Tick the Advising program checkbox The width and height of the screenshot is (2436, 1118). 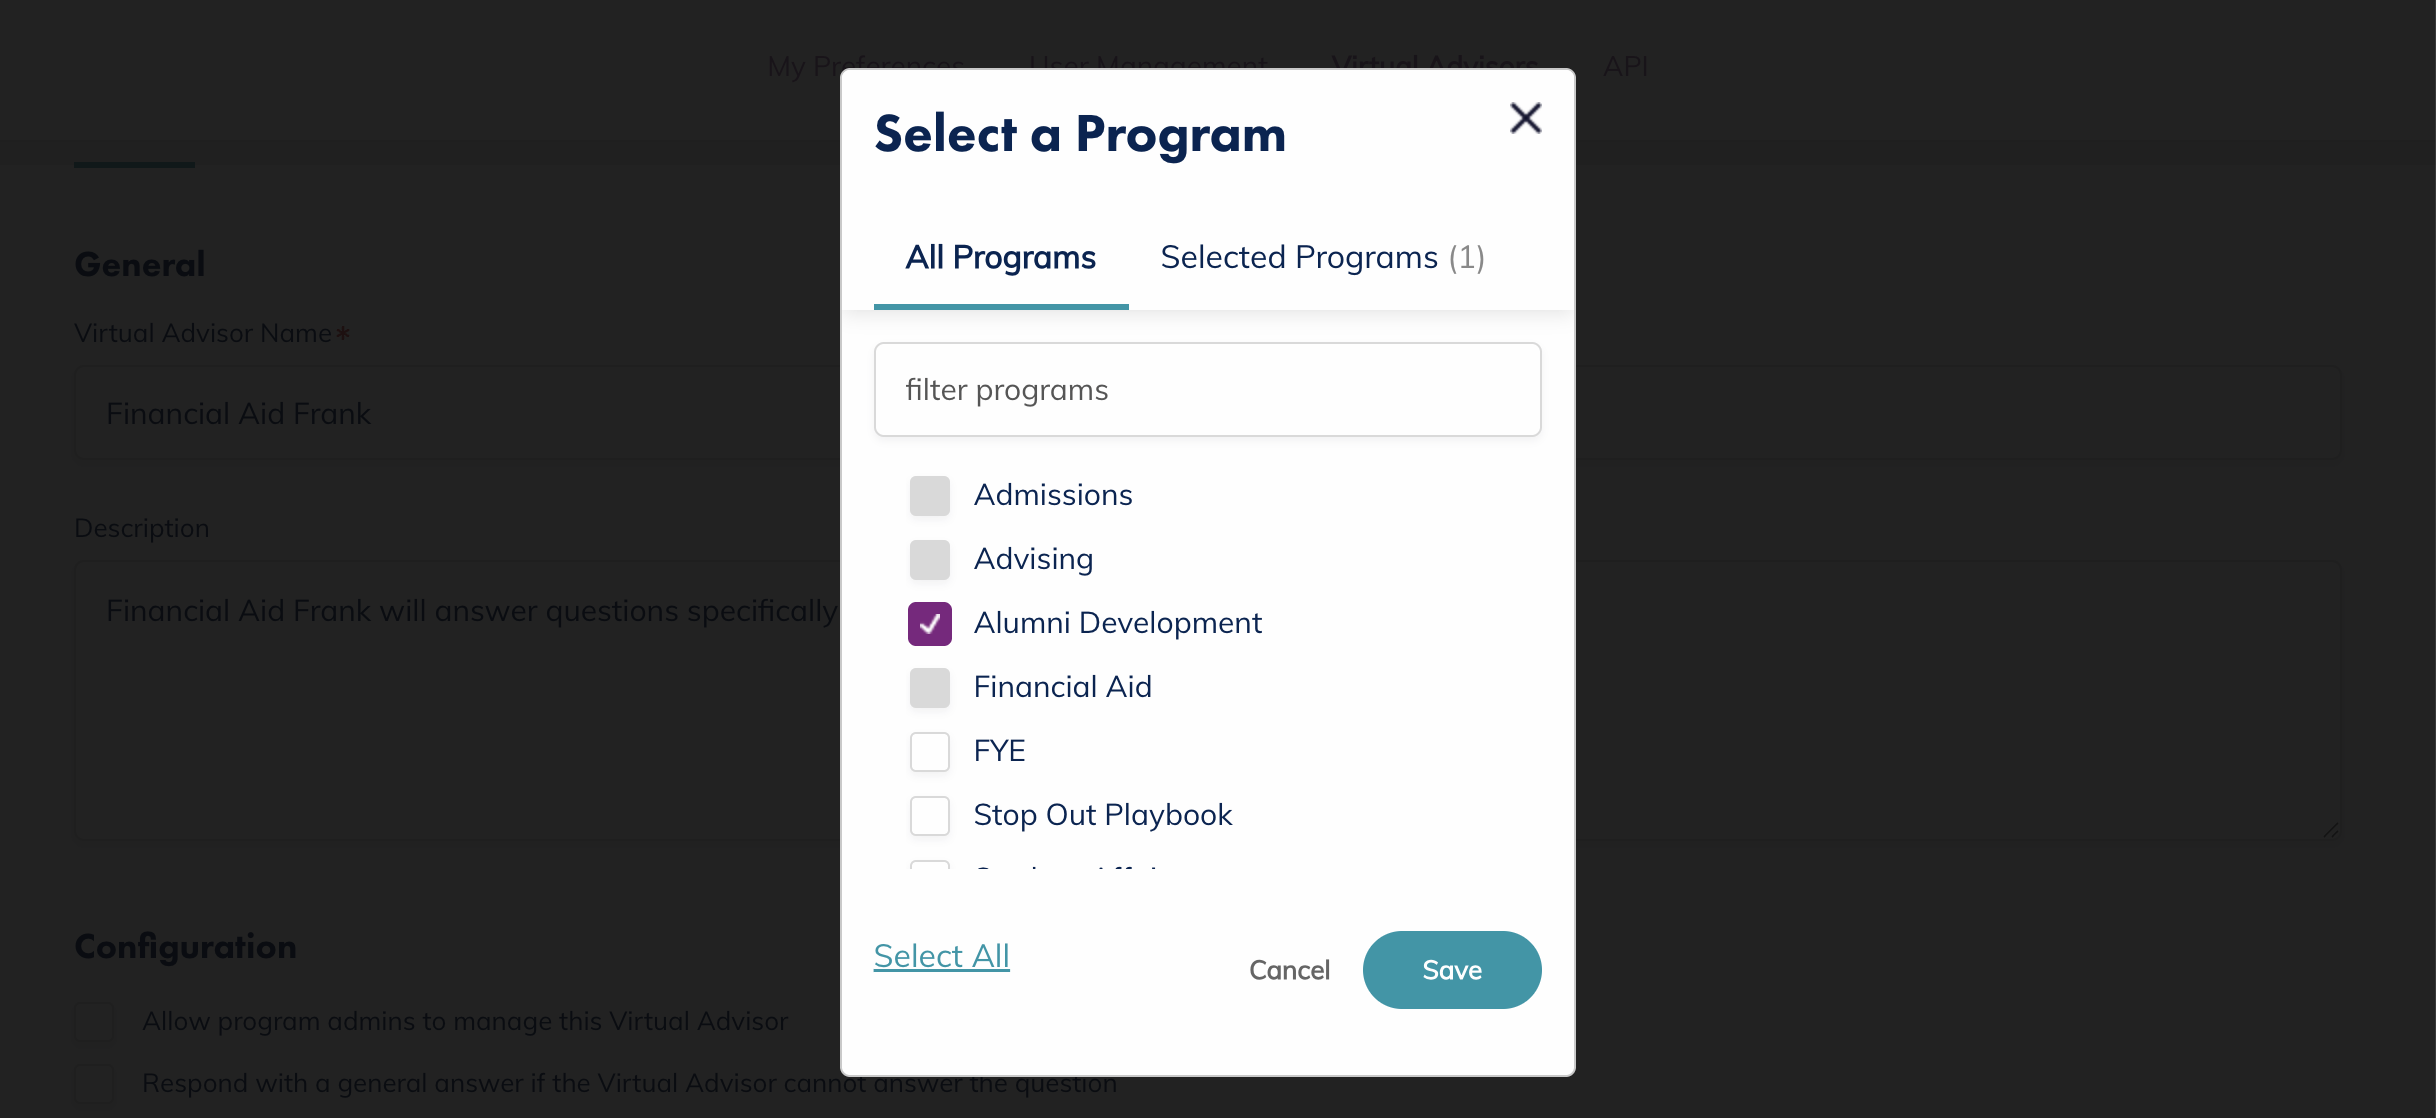click(x=930, y=560)
